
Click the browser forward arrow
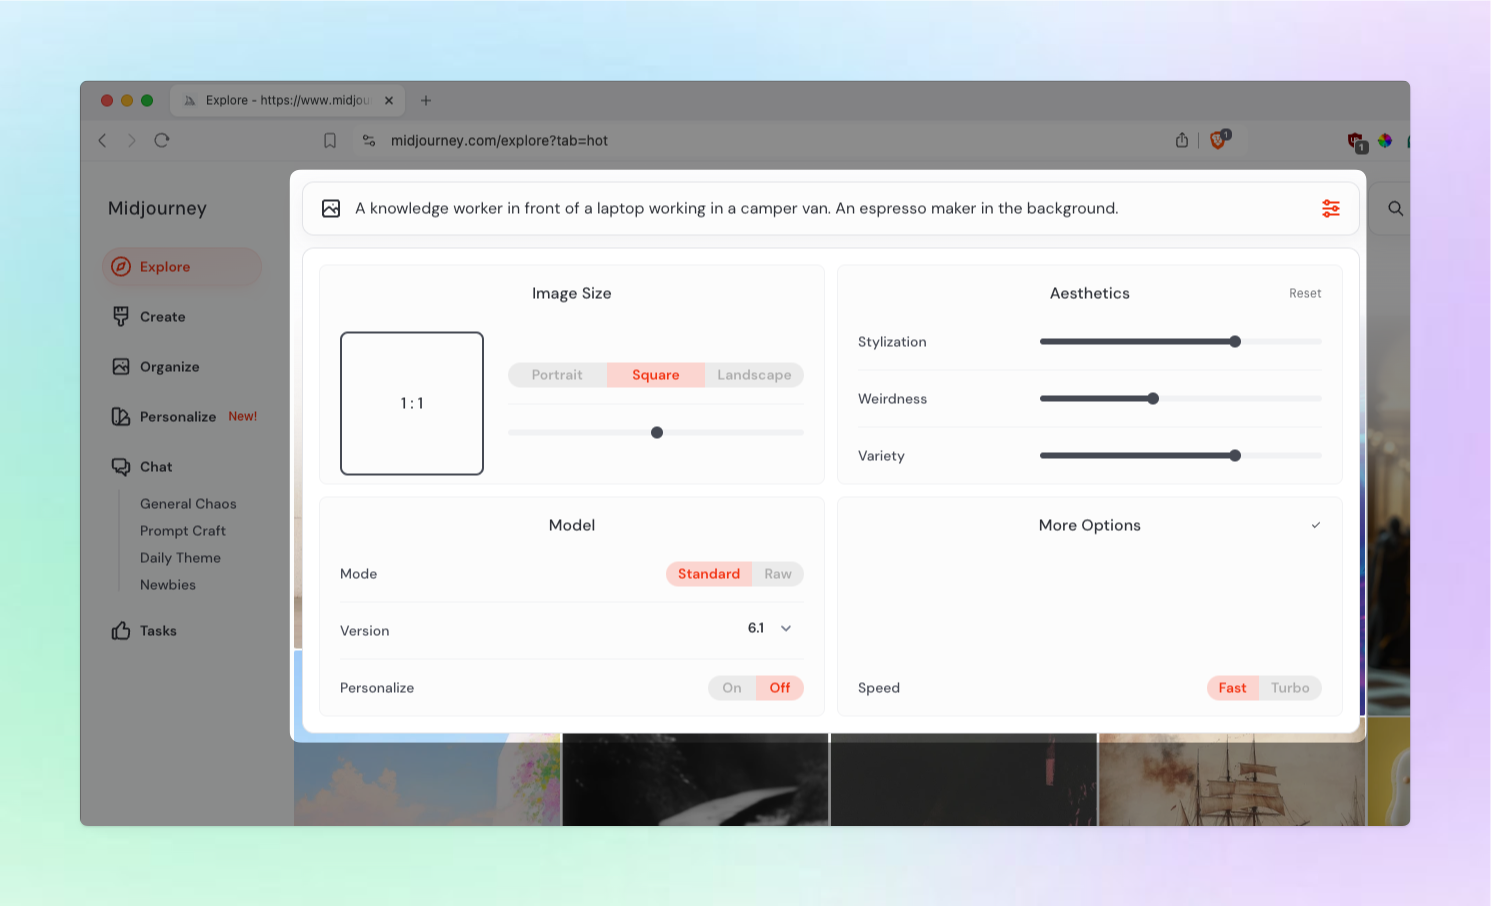pos(131,140)
